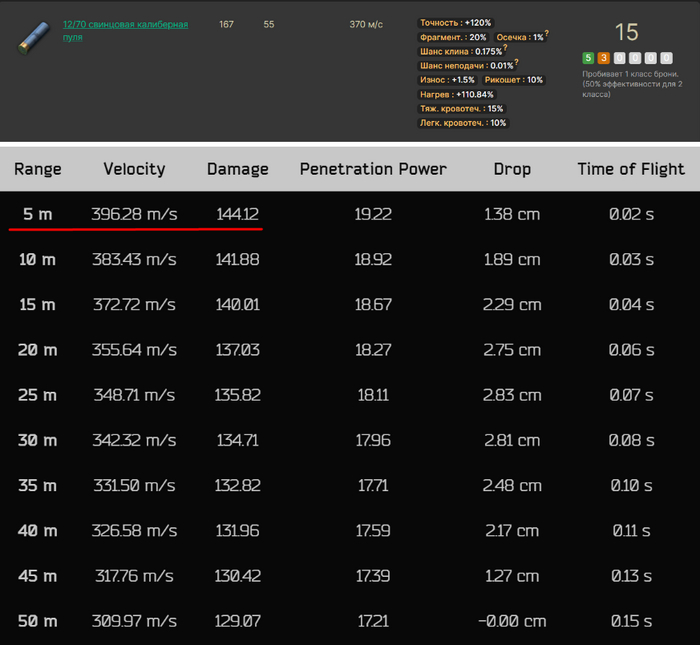Select the Time of Flight column header
Screen dimensions: 700x645
pyautogui.click(x=630, y=169)
